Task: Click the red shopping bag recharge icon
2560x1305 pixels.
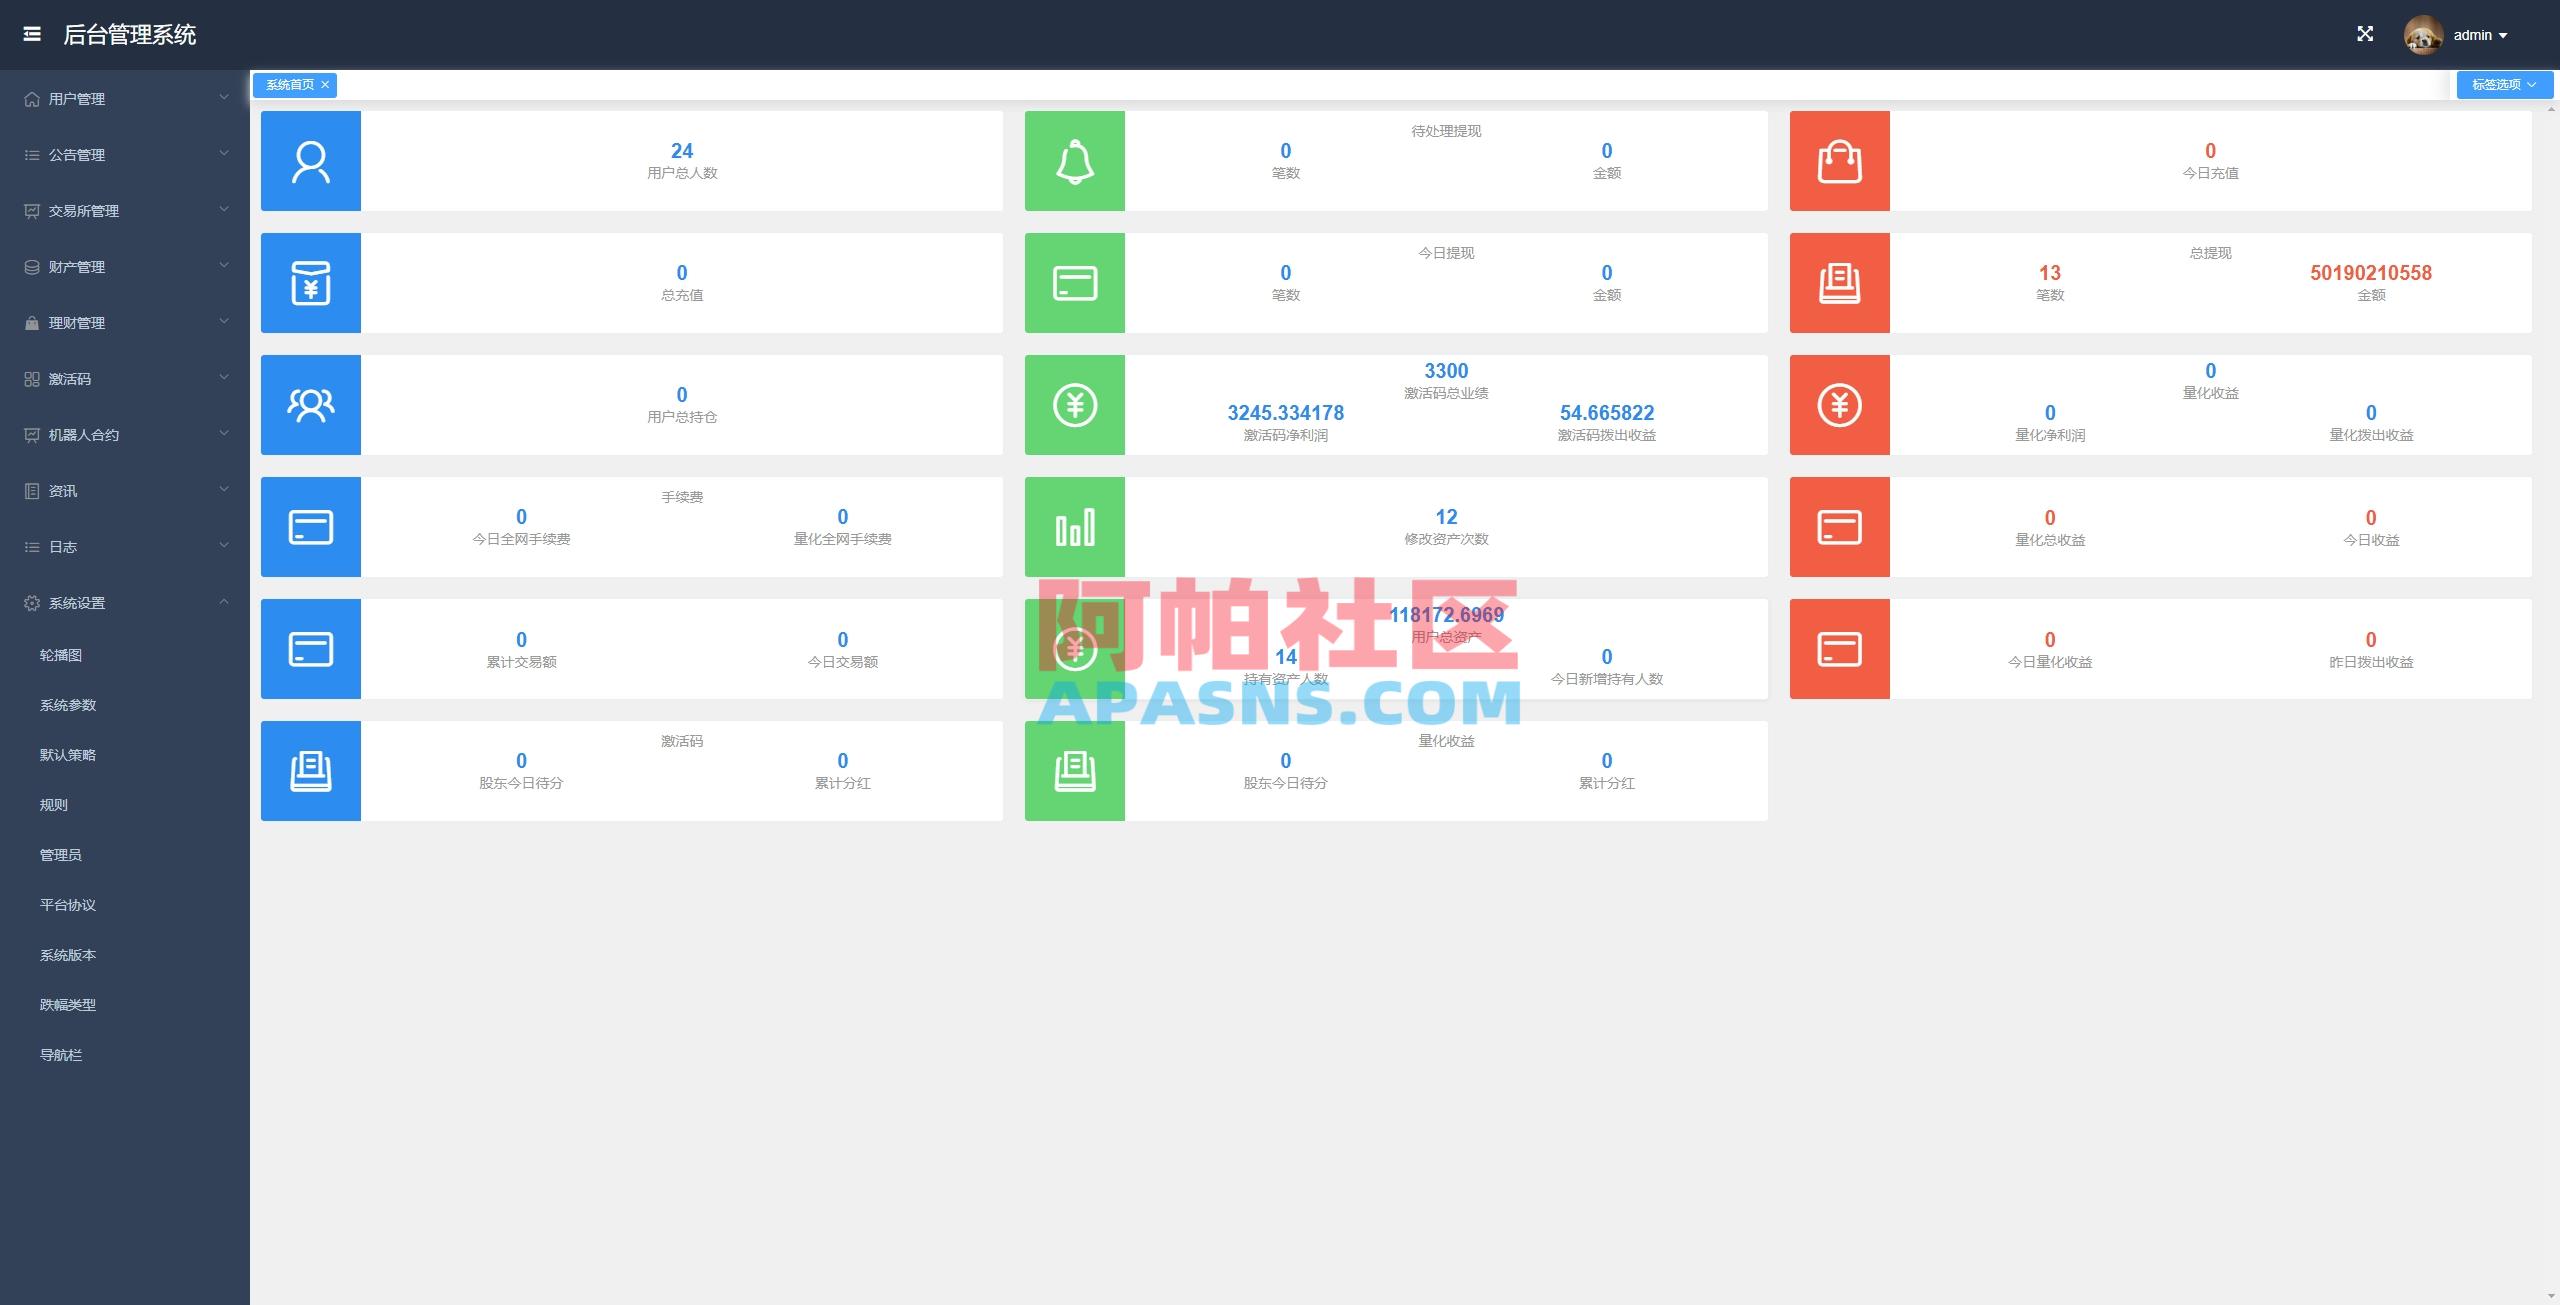Action: pyautogui.click(x=1839, y=161)
